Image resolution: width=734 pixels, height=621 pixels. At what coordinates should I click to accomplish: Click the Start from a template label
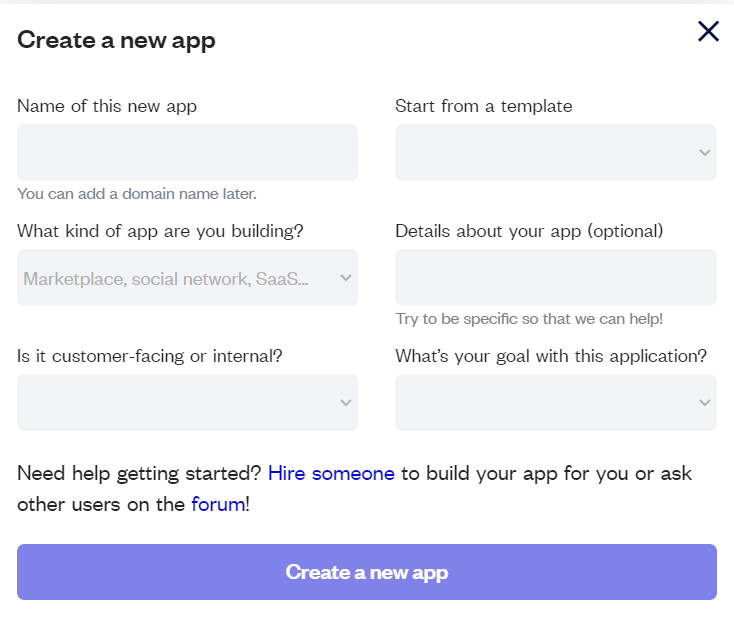point(484,106)
